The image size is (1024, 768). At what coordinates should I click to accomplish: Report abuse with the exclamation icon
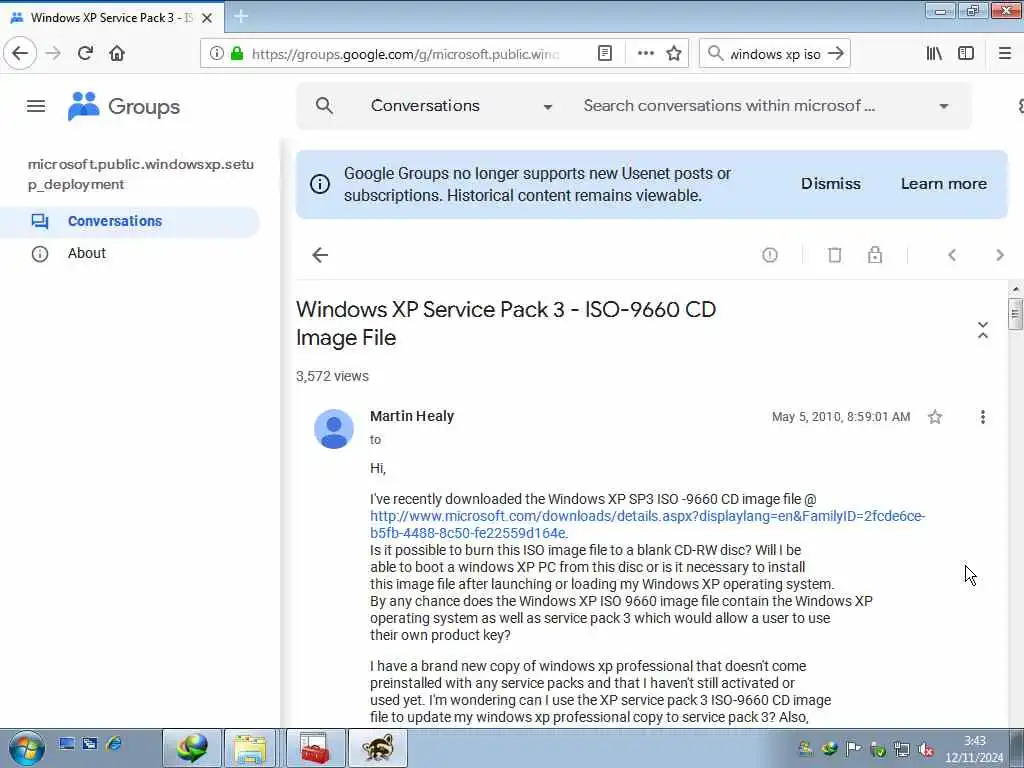click(x=770, y=255)
